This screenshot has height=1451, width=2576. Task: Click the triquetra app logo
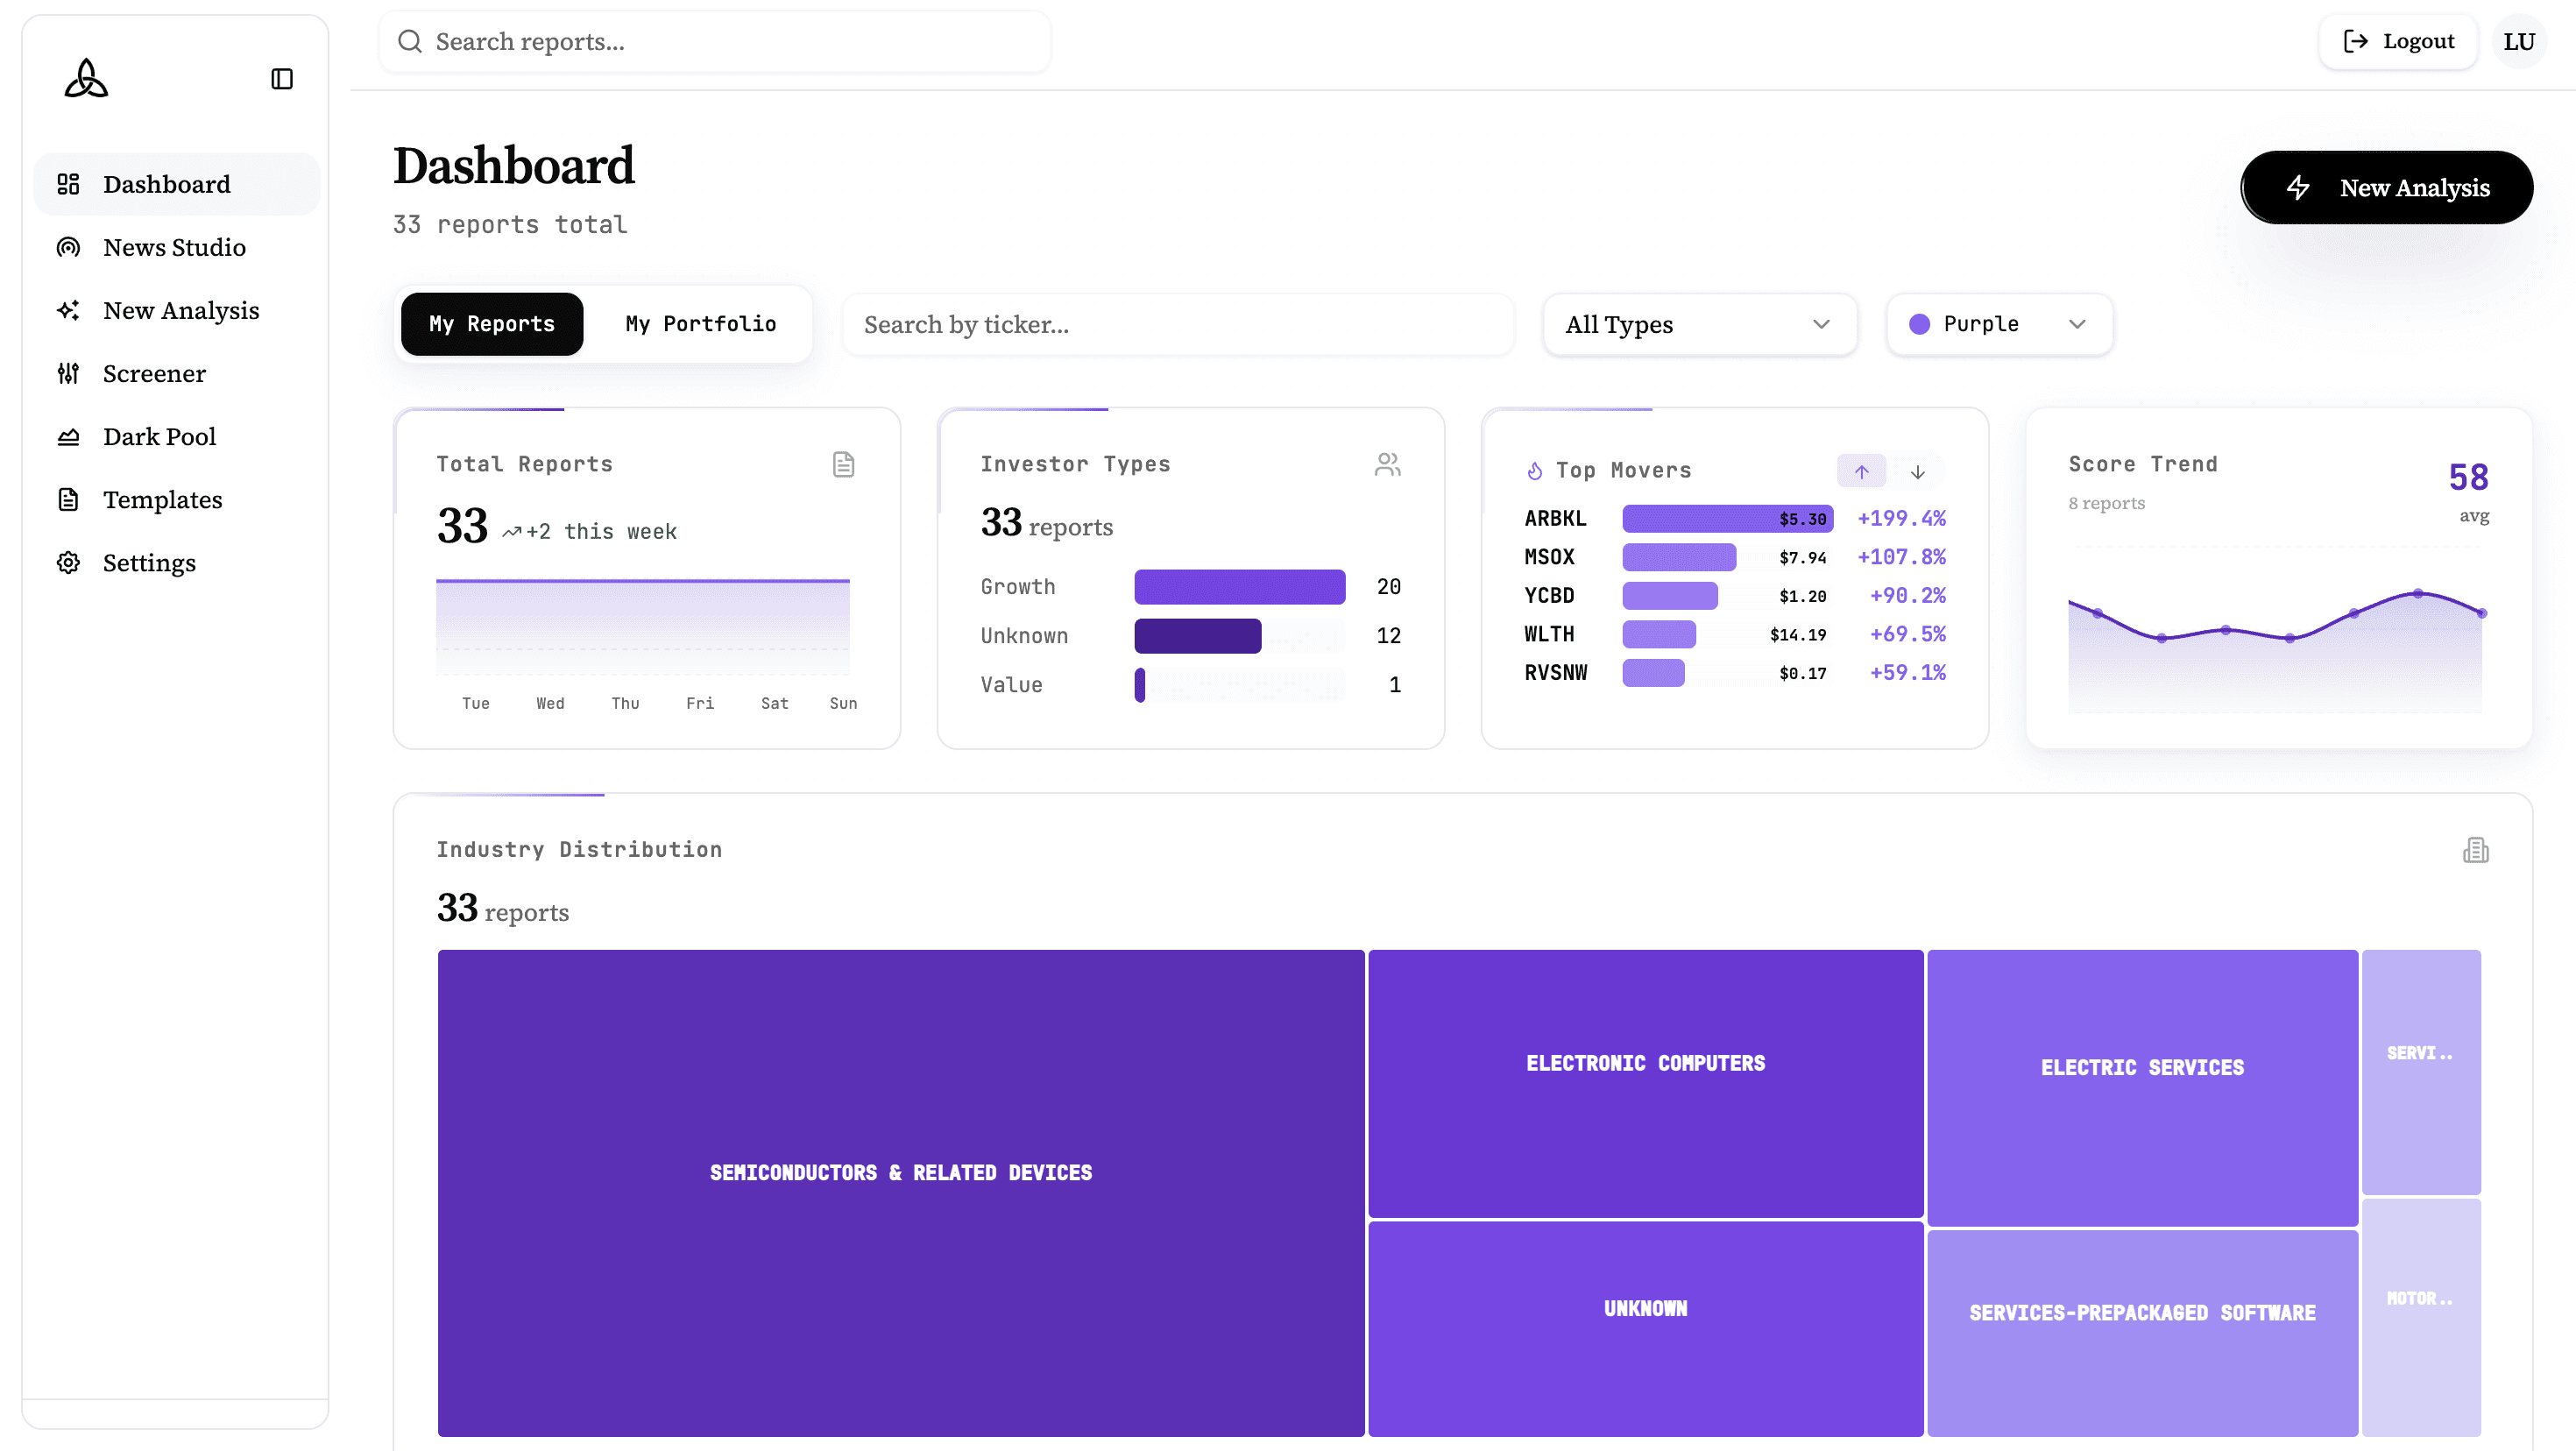86,78
